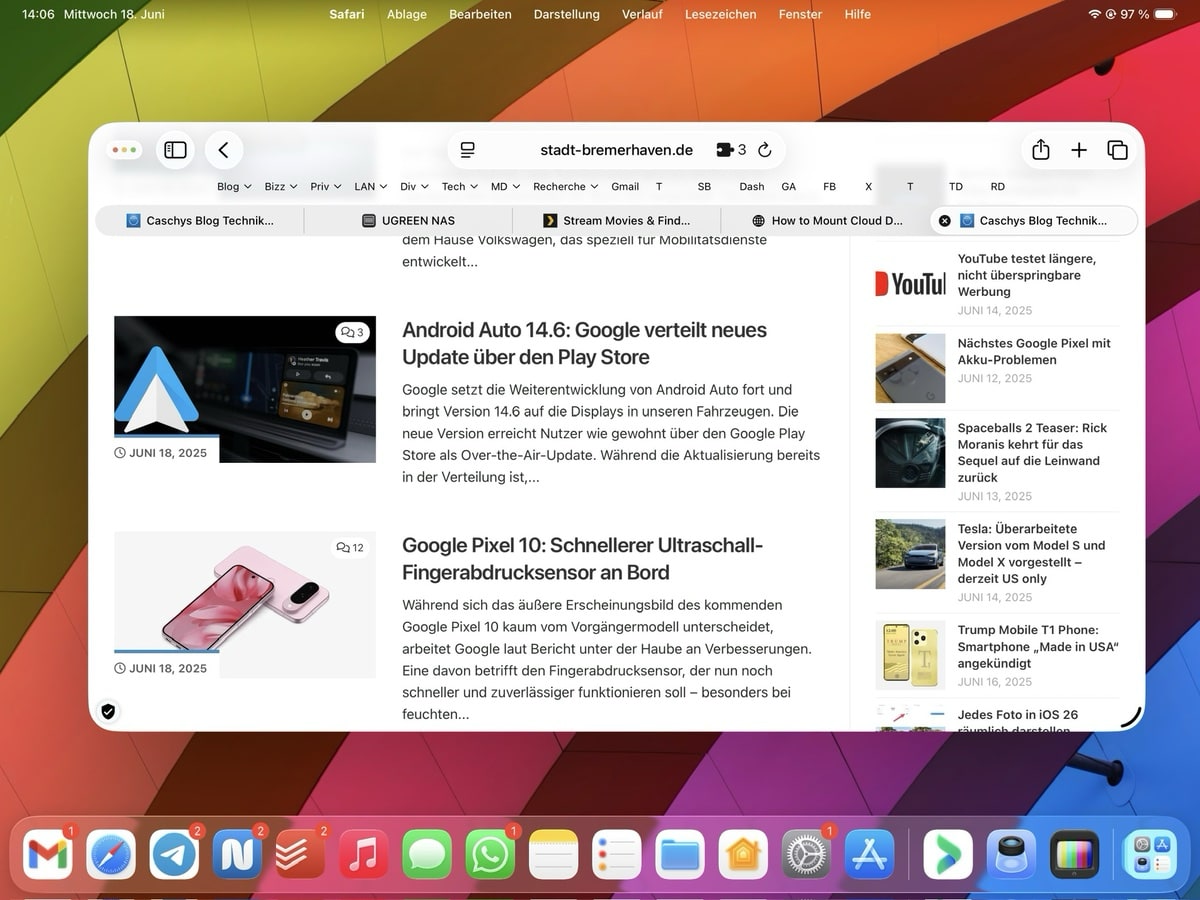
Task: Click the privacy shield icon
Action: point(108,711)
